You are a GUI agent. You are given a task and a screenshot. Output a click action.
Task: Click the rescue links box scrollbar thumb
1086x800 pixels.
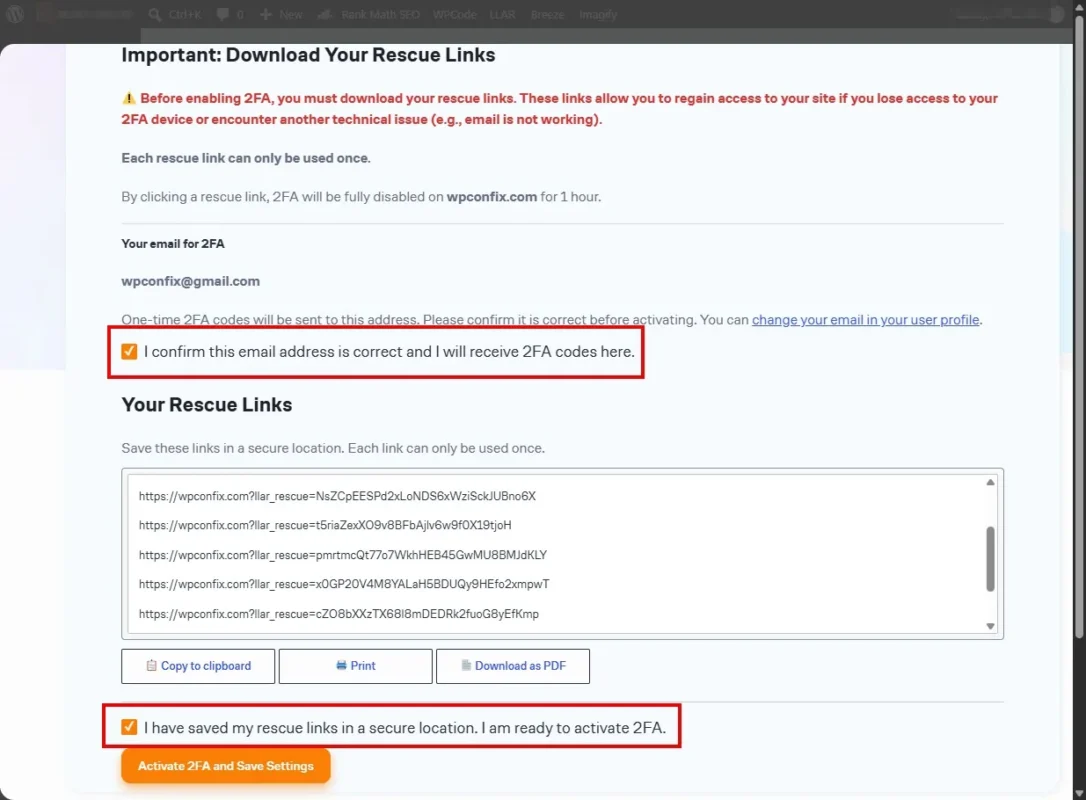(x=990, y=559)
